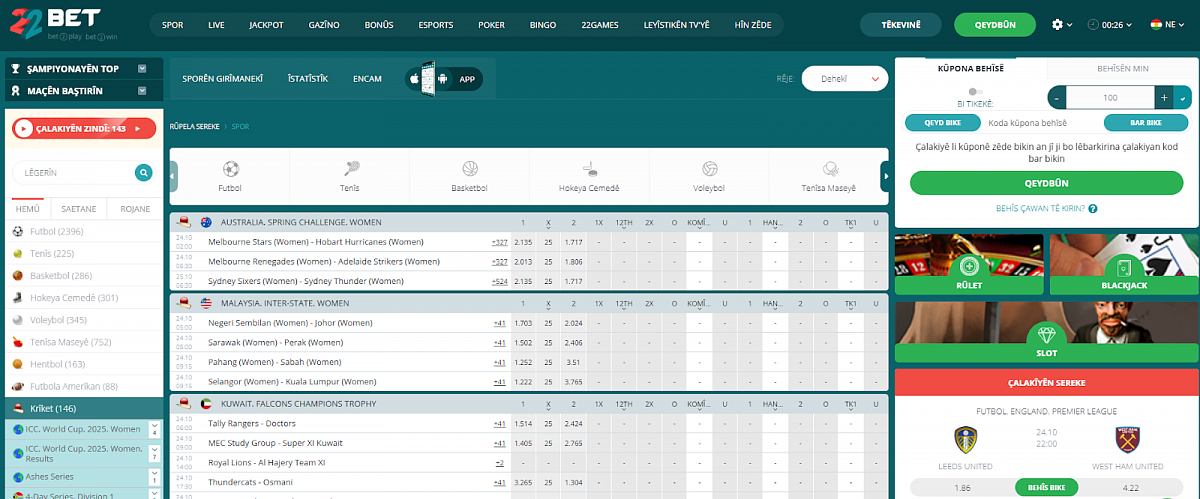Viewport: 1200px width, 499px height.
Task: Expand ICC World Cup 2025 Women league
Action: point(154,429)
